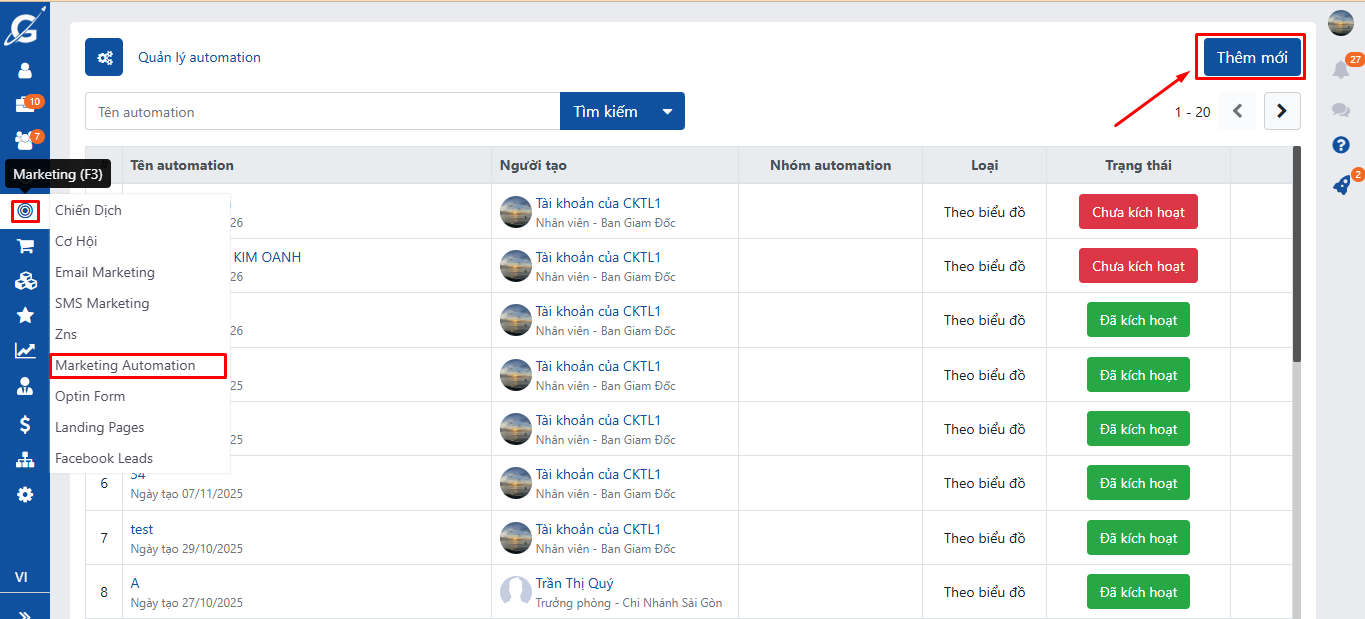
Task: Click the star icon in left sidebar
Action: point(25,315)
